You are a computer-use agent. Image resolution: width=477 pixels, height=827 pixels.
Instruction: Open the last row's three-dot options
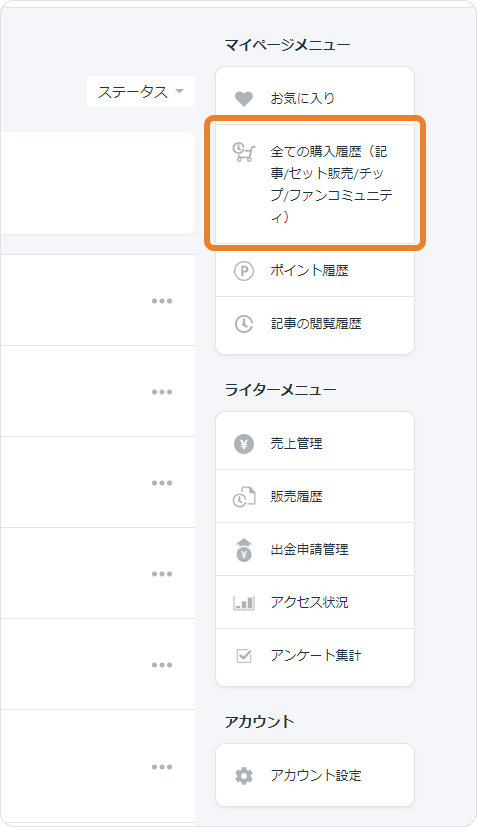coord(162,767)
